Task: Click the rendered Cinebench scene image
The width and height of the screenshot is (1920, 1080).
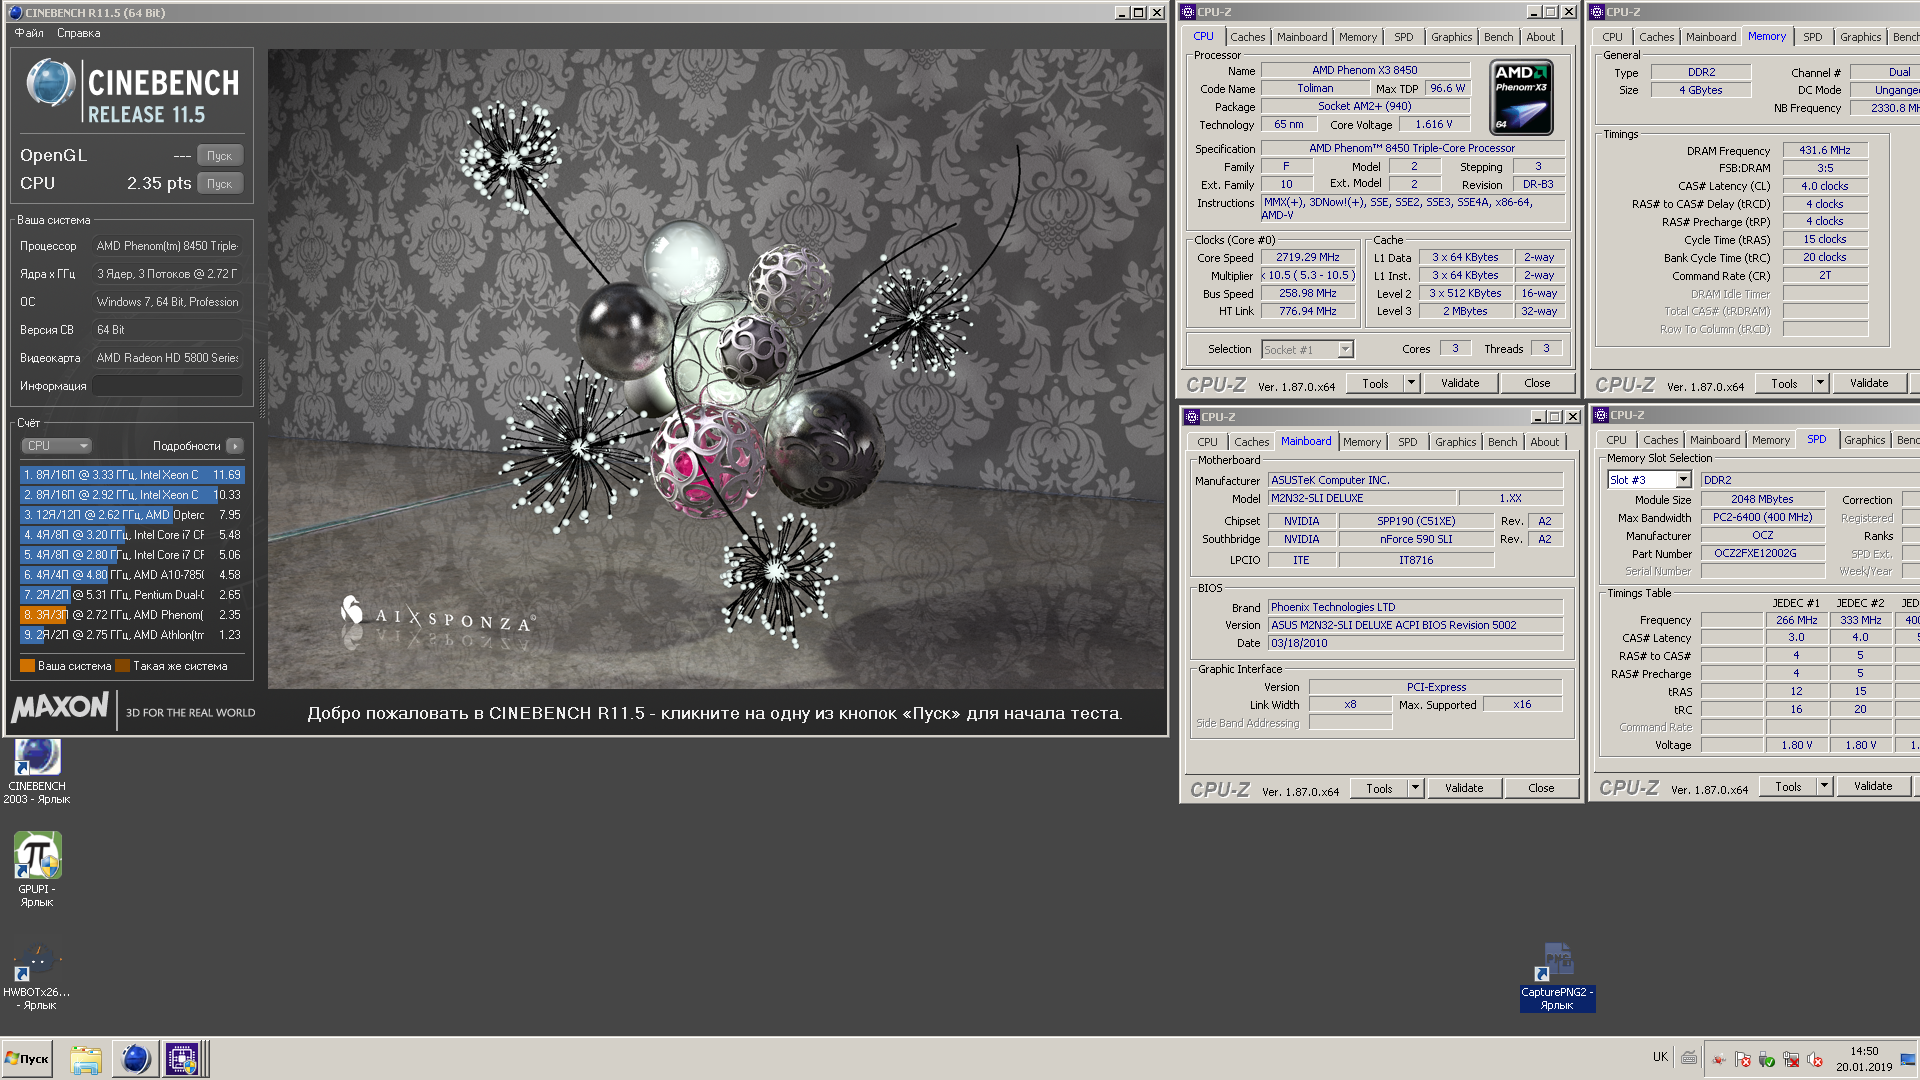Action: 716,369
